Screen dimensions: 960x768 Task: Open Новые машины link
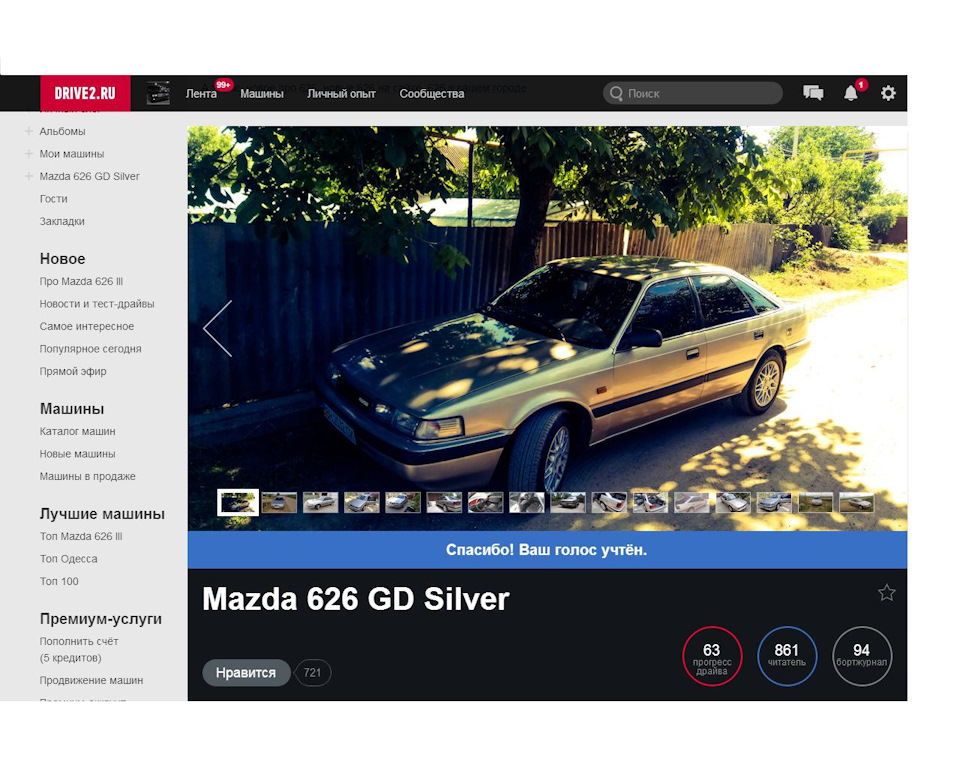77,454
